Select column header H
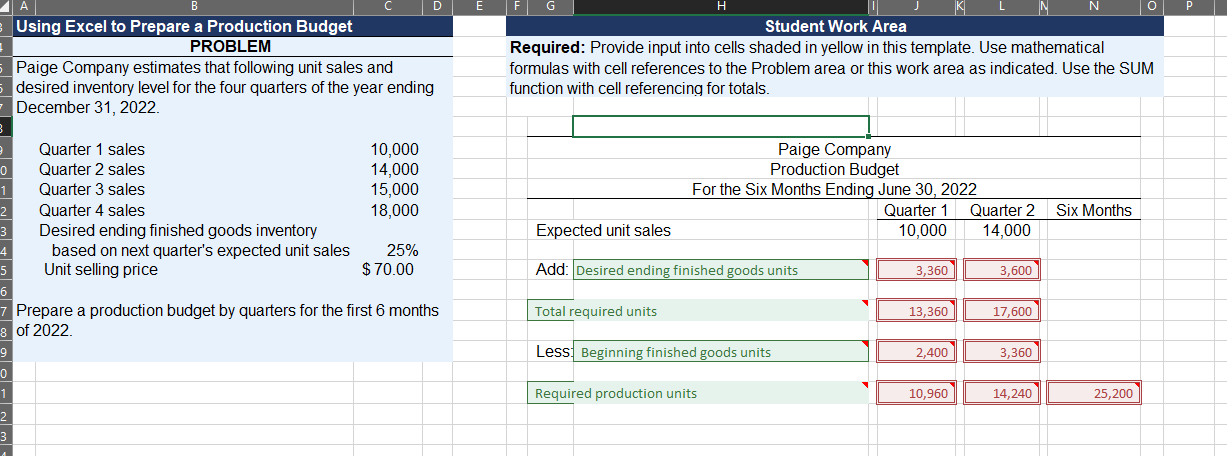This screenshot has width=1227, height=456. coord(721,7)
